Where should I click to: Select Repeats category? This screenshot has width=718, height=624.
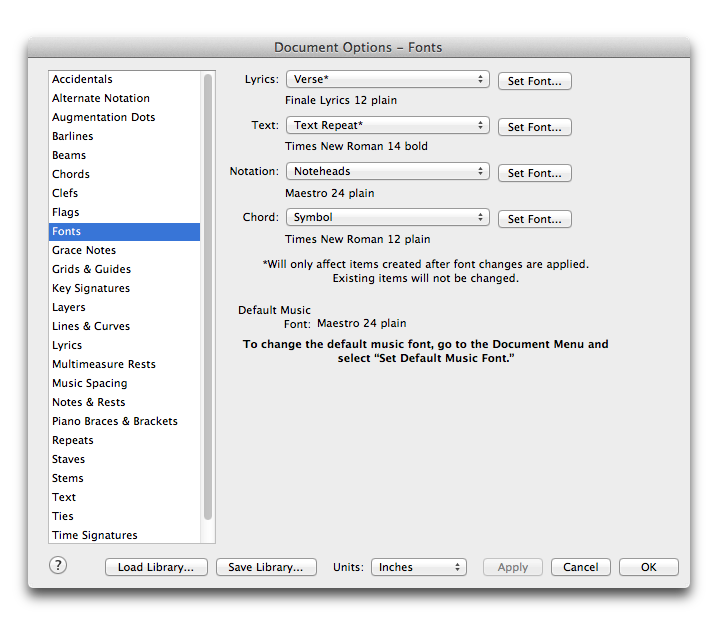pyautogui.click(x=124, y=440)
